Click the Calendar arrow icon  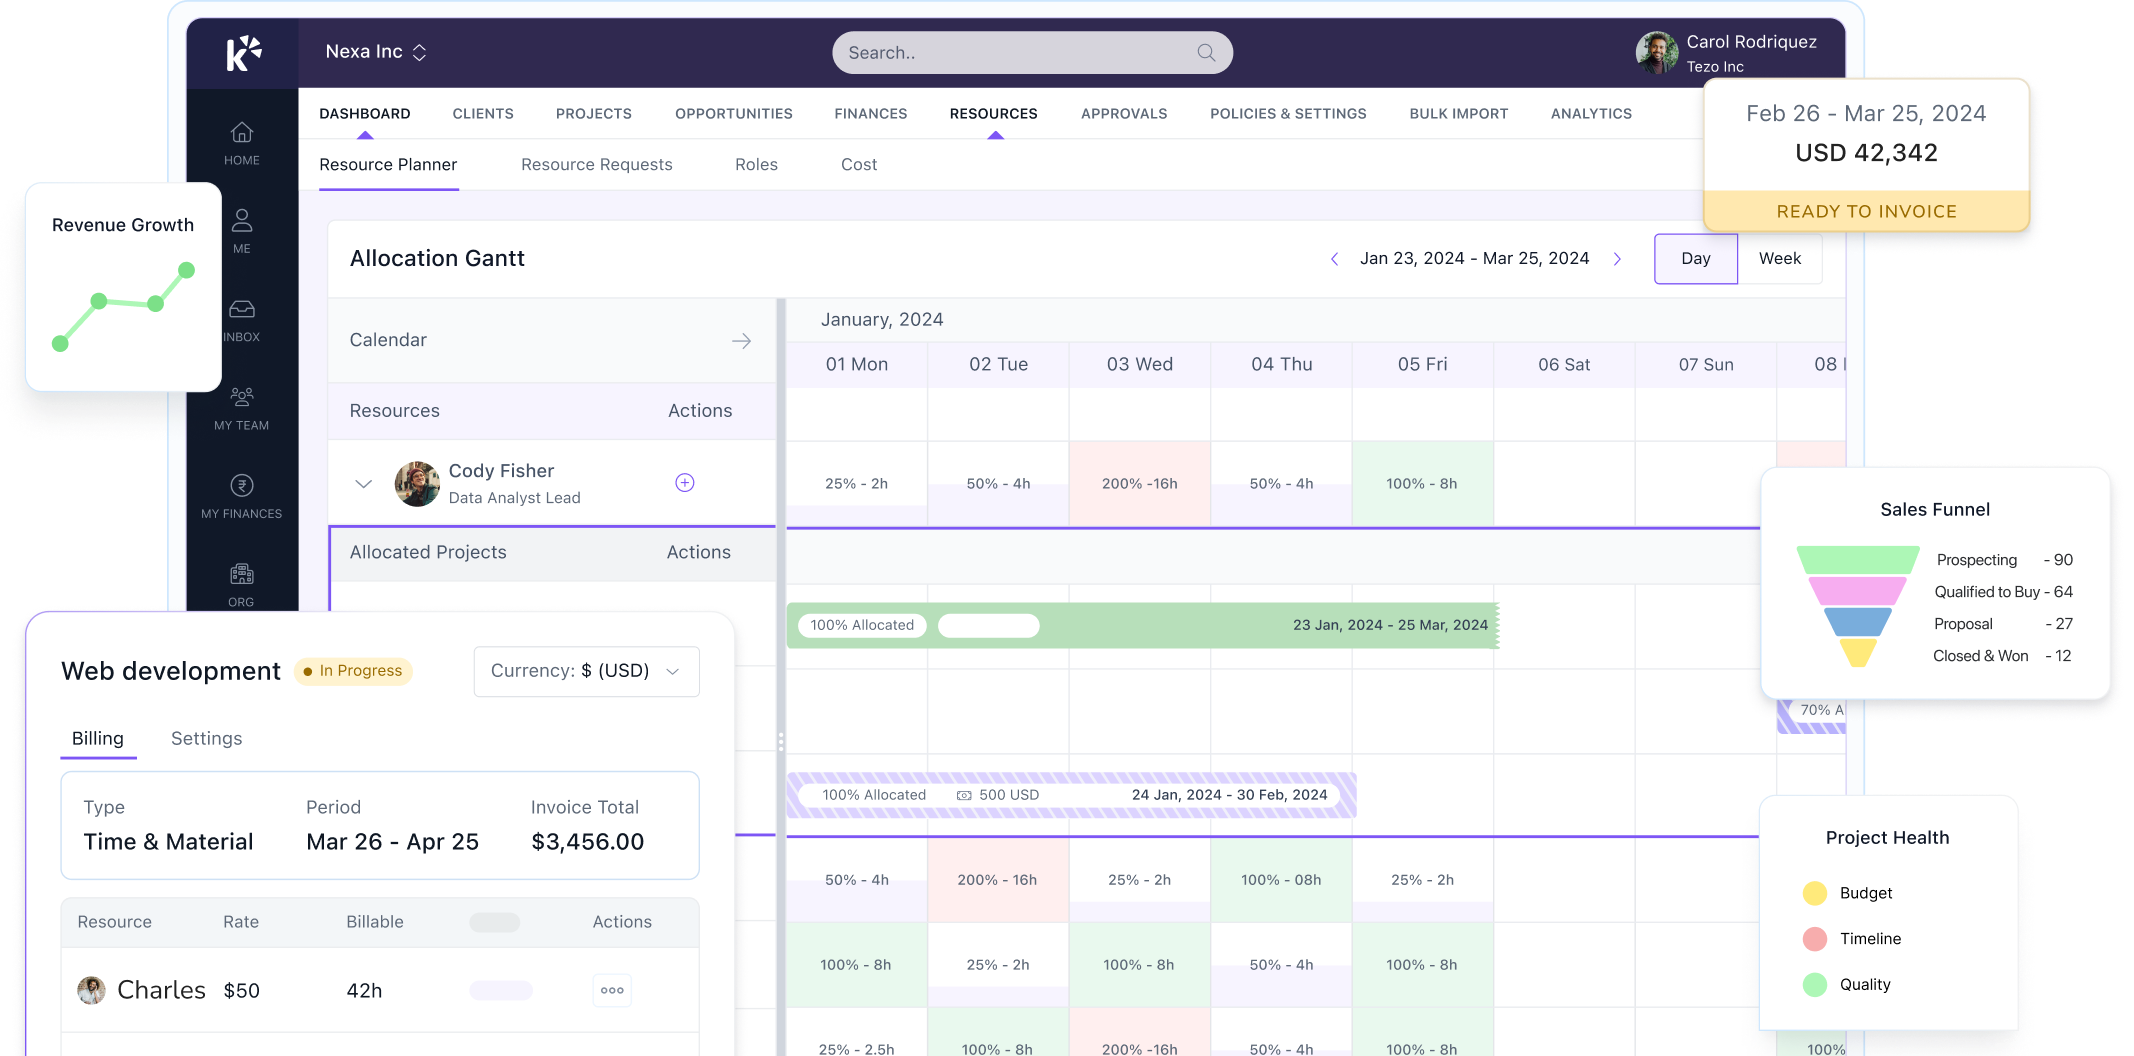tap(741, 341)
